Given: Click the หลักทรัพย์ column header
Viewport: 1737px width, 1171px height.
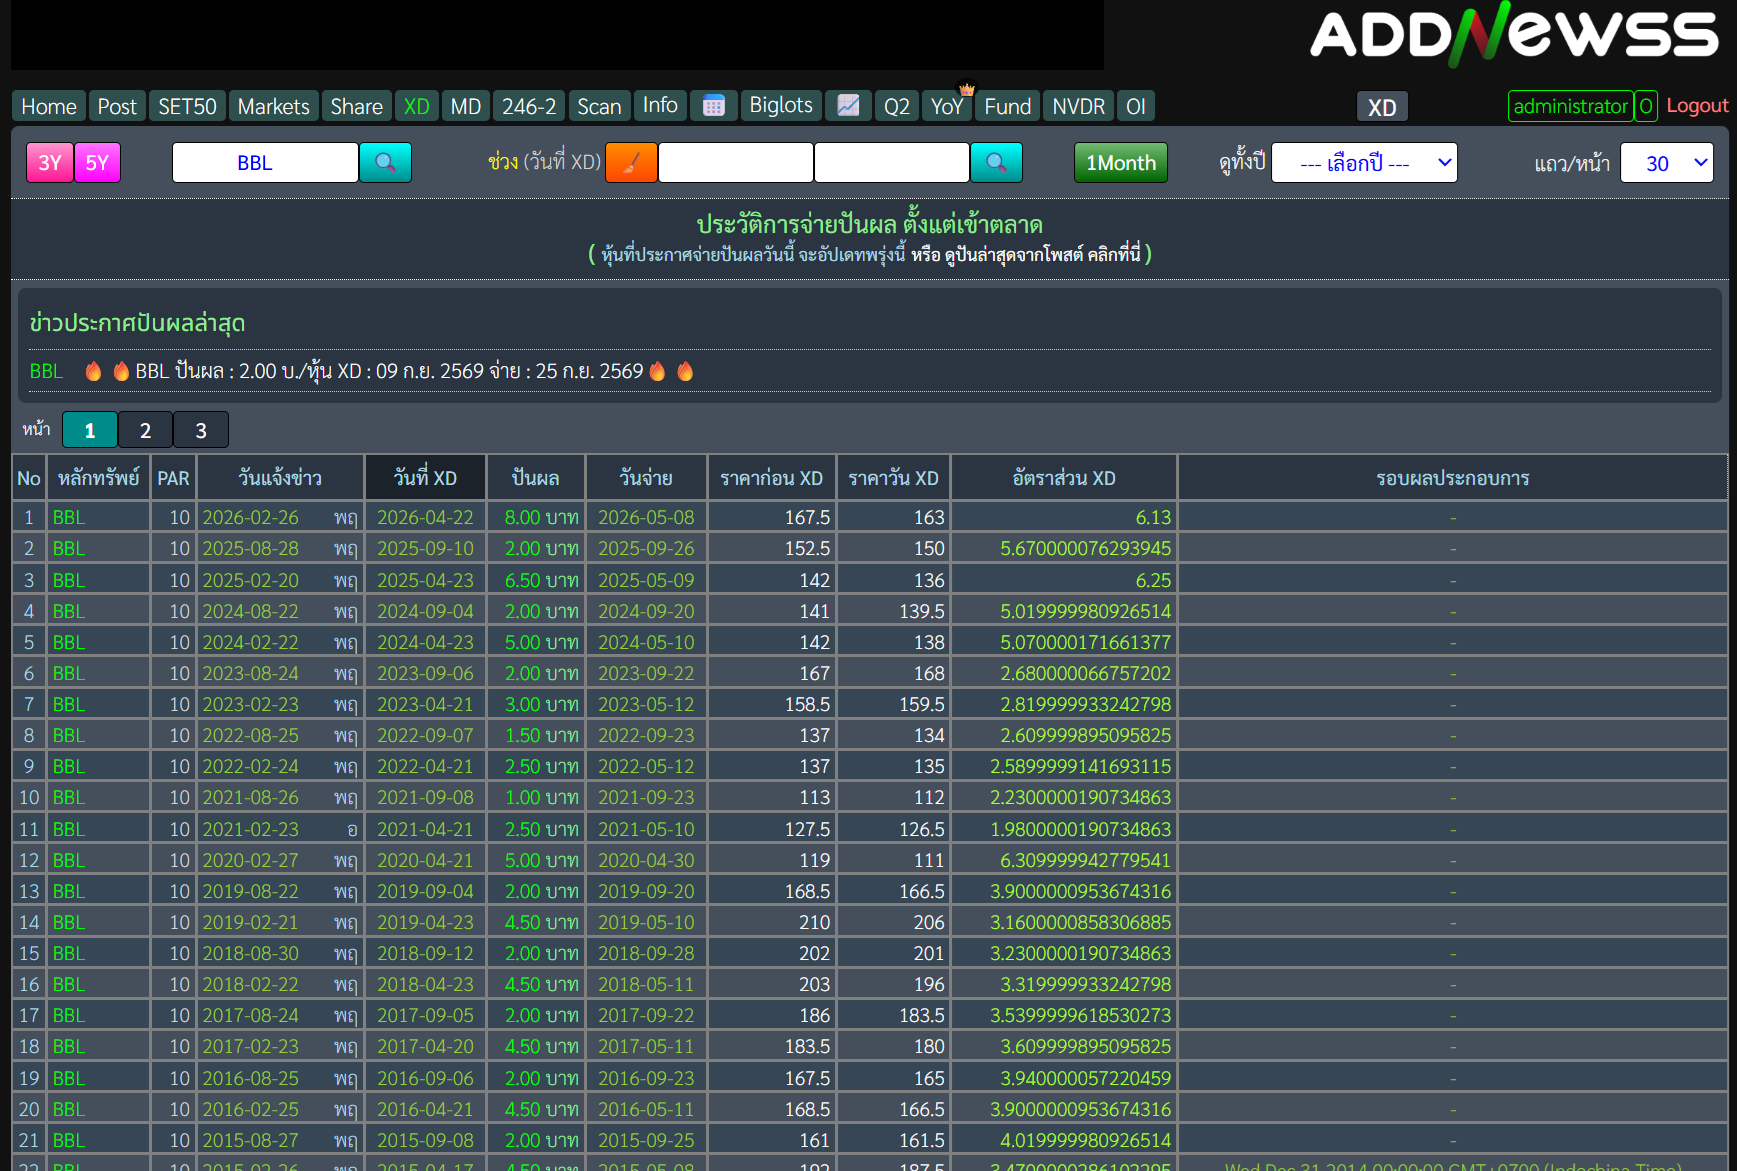Looking at the screenshot, I should [98, 478].
